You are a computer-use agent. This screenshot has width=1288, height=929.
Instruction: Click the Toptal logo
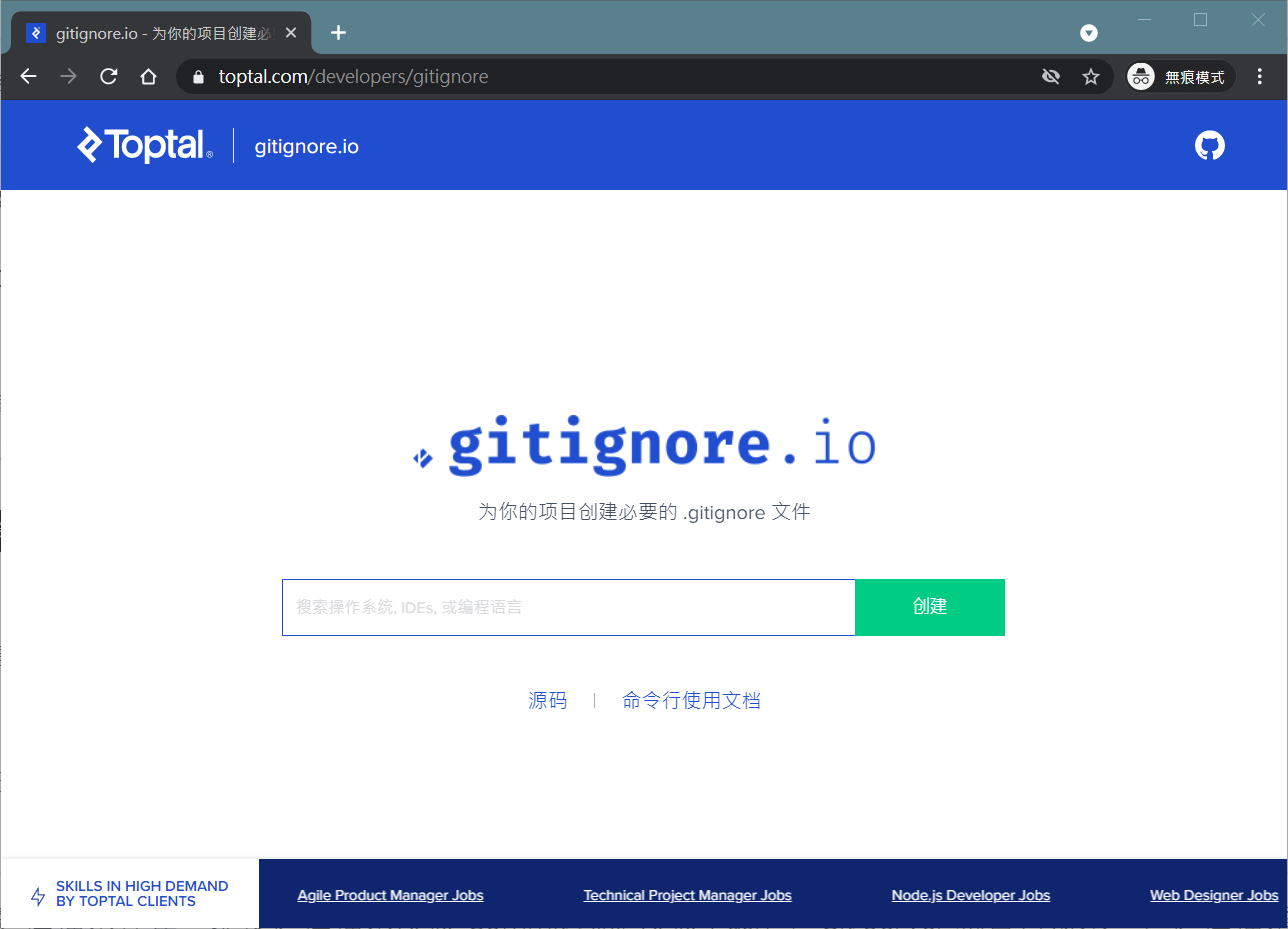click(x=144, y=145)
